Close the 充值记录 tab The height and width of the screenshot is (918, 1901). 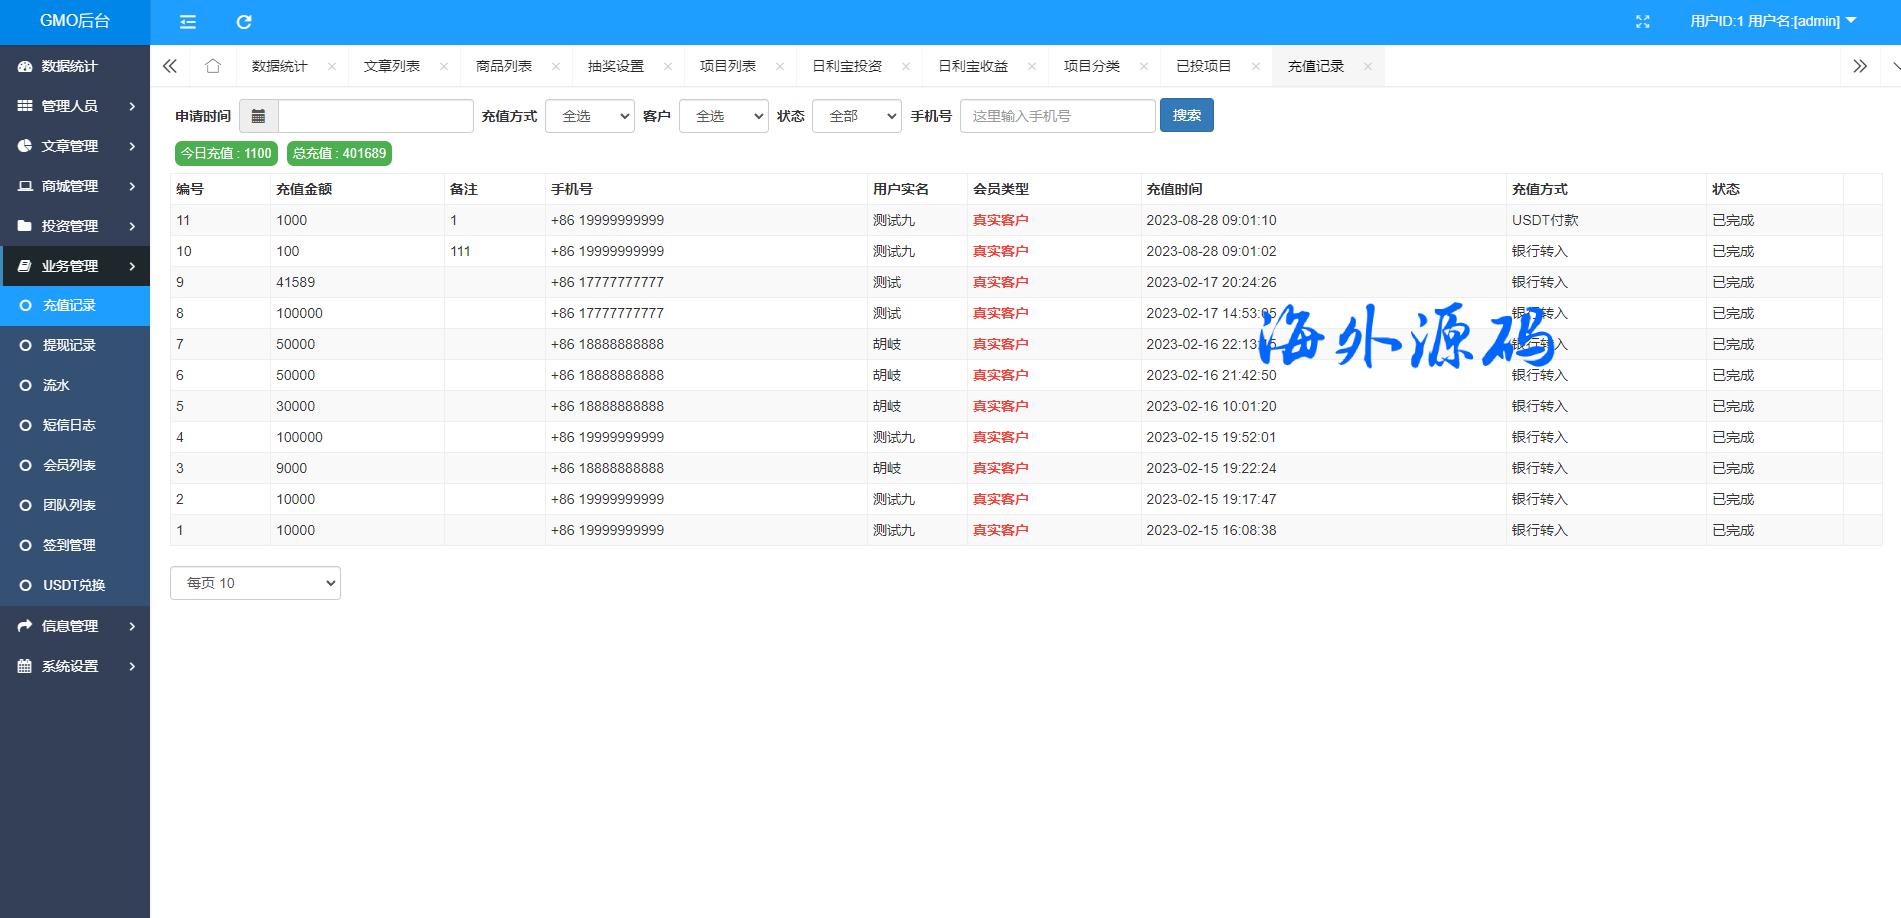tap(1367, 67)
